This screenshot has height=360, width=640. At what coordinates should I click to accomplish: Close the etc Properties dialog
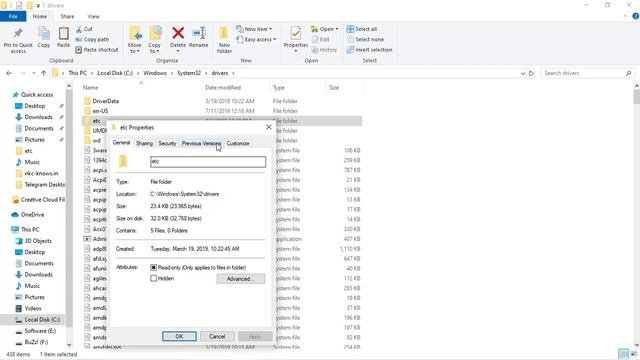[x=269, y=127]
